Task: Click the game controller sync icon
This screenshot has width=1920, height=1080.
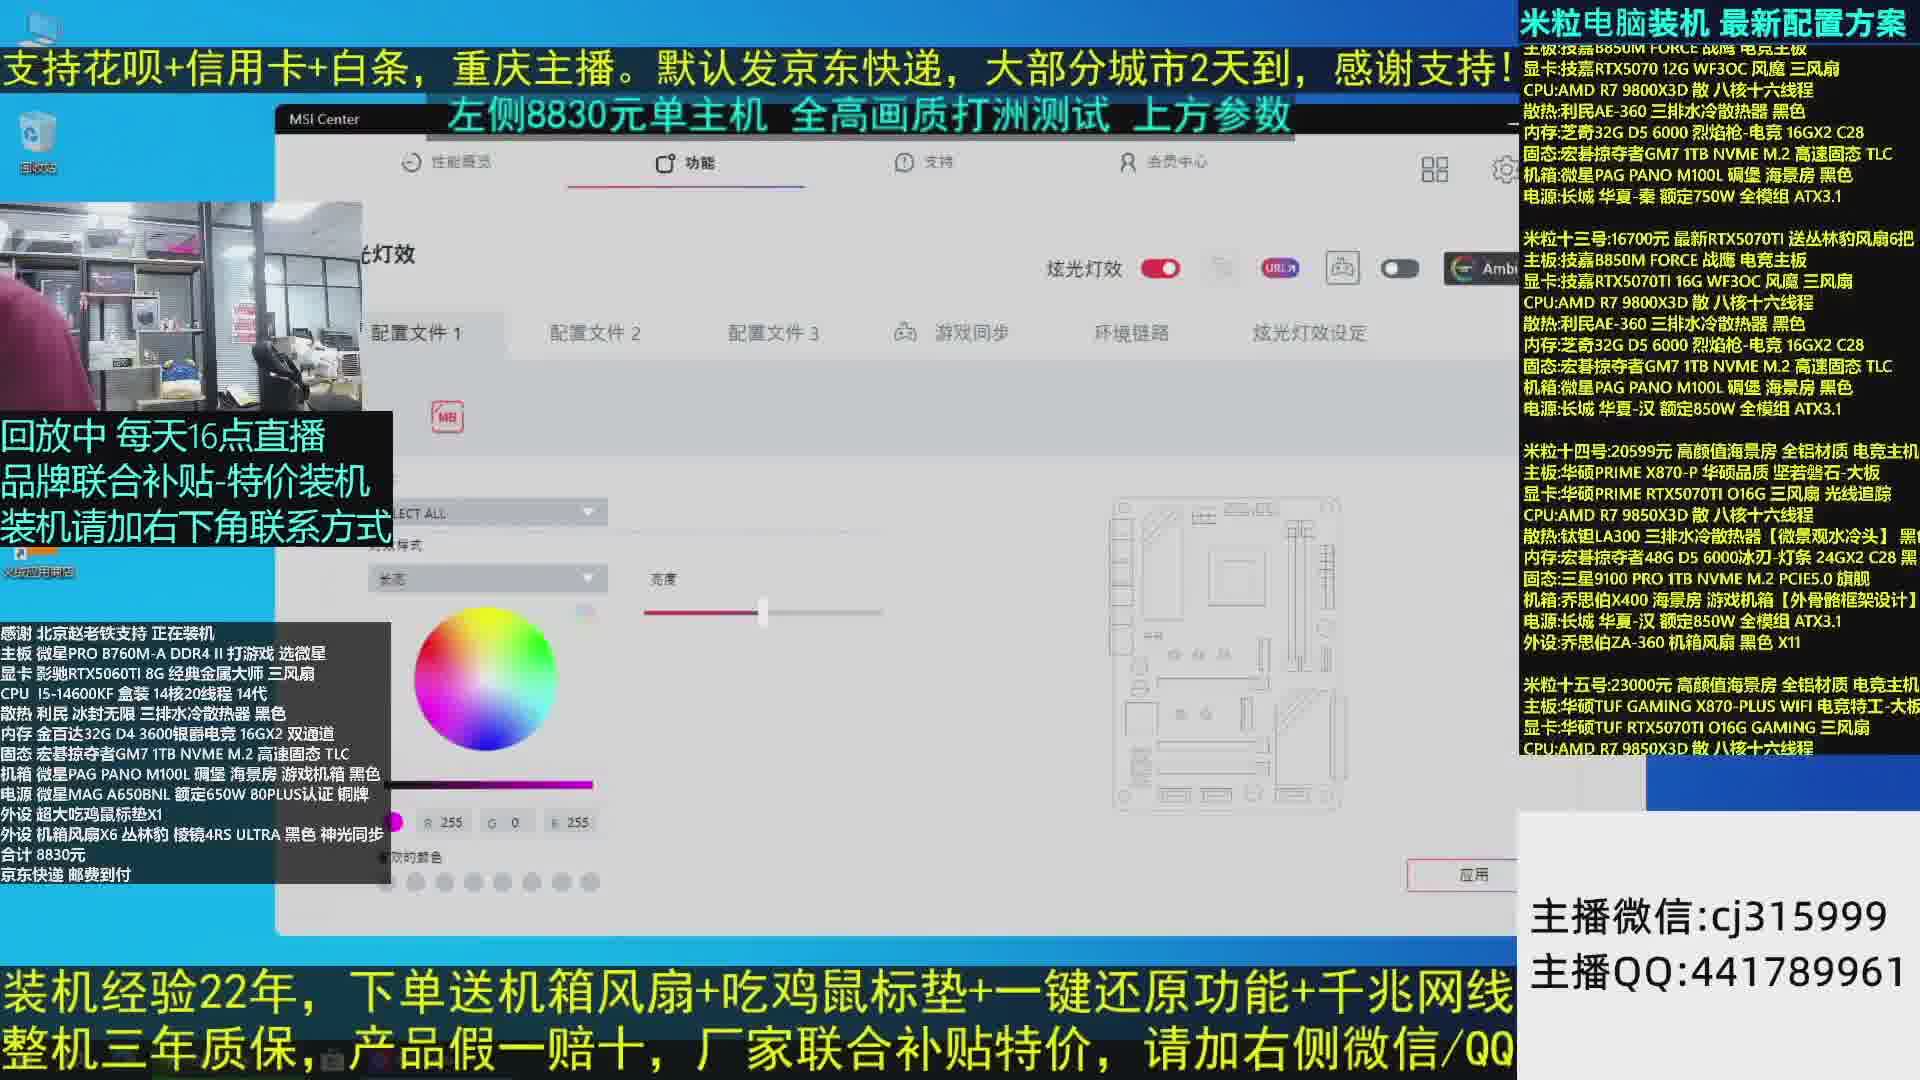Action: (1341, 268)
